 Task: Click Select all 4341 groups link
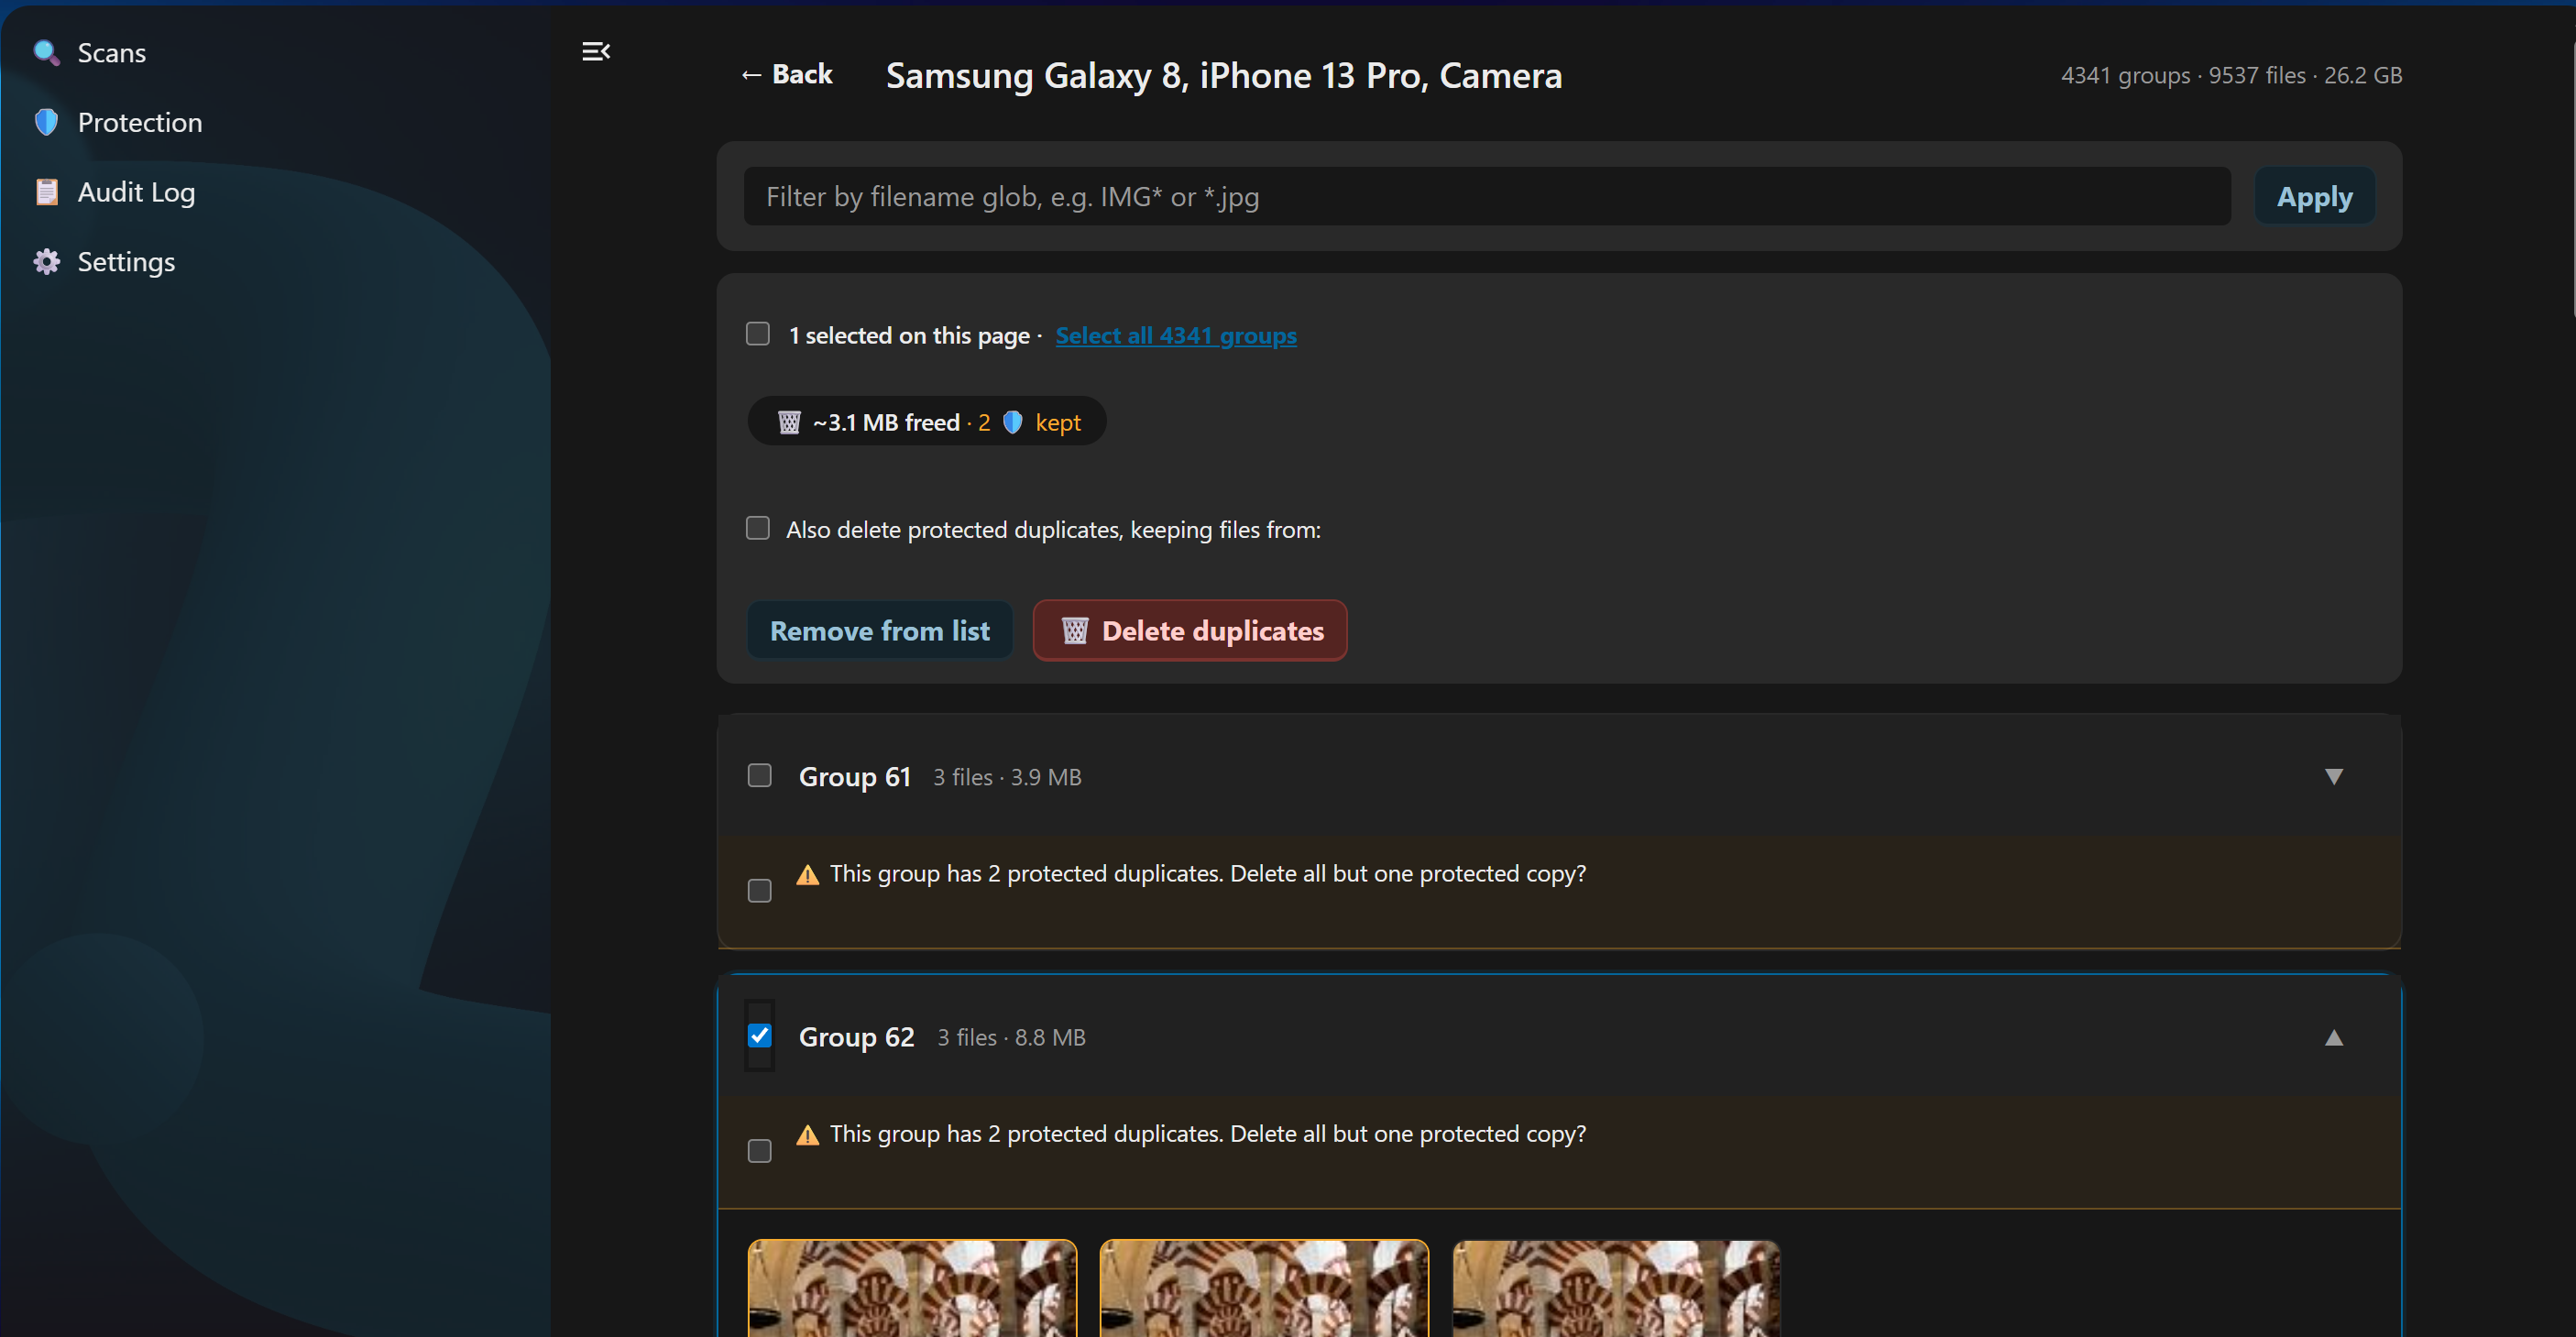pyautogui.click(x=1176, y=336)
